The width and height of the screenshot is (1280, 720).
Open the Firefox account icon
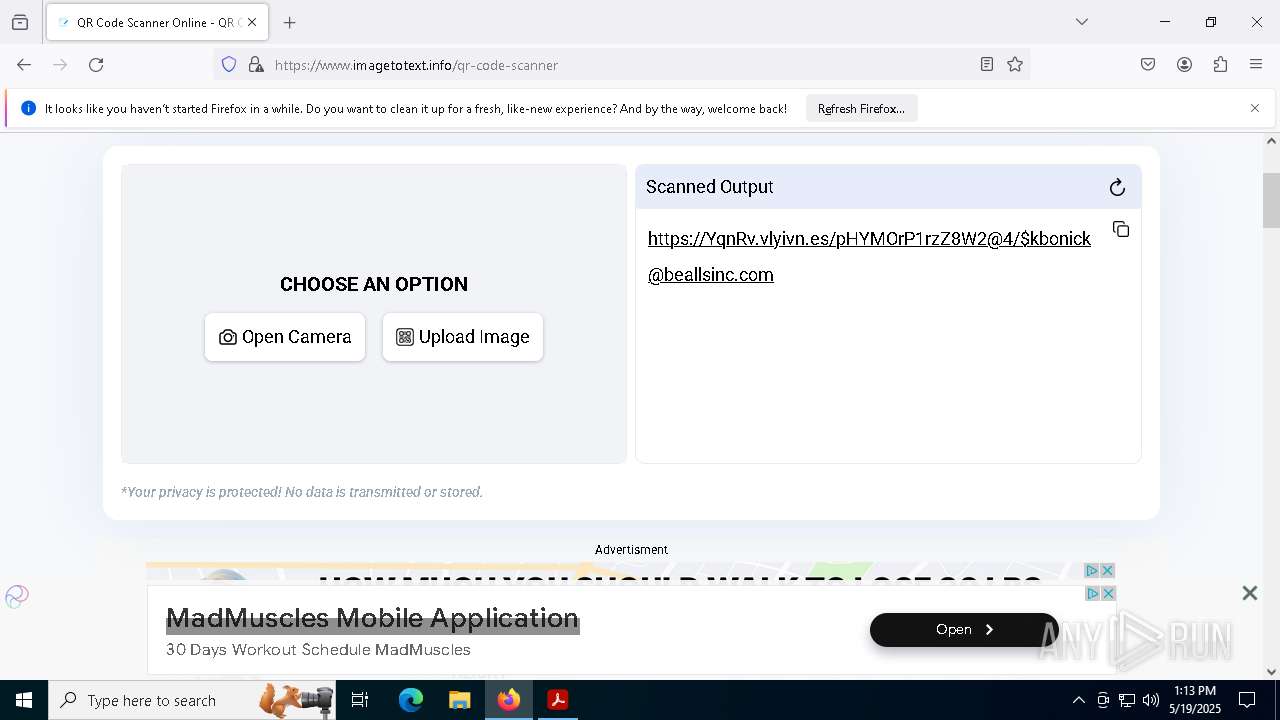(1184, 65)
